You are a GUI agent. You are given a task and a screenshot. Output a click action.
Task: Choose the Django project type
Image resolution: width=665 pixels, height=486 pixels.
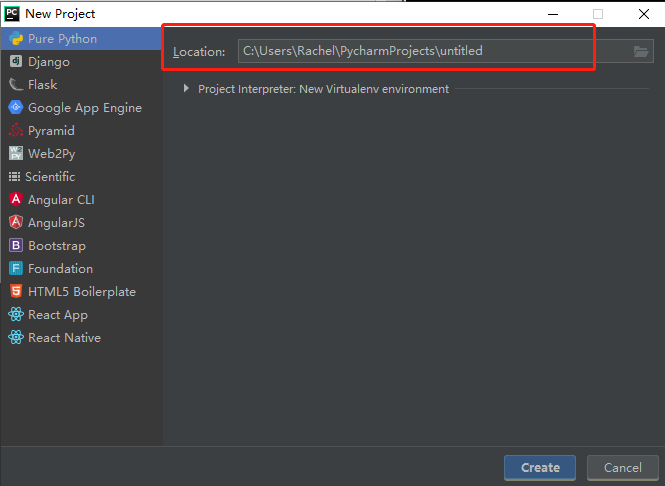[81, 61]
